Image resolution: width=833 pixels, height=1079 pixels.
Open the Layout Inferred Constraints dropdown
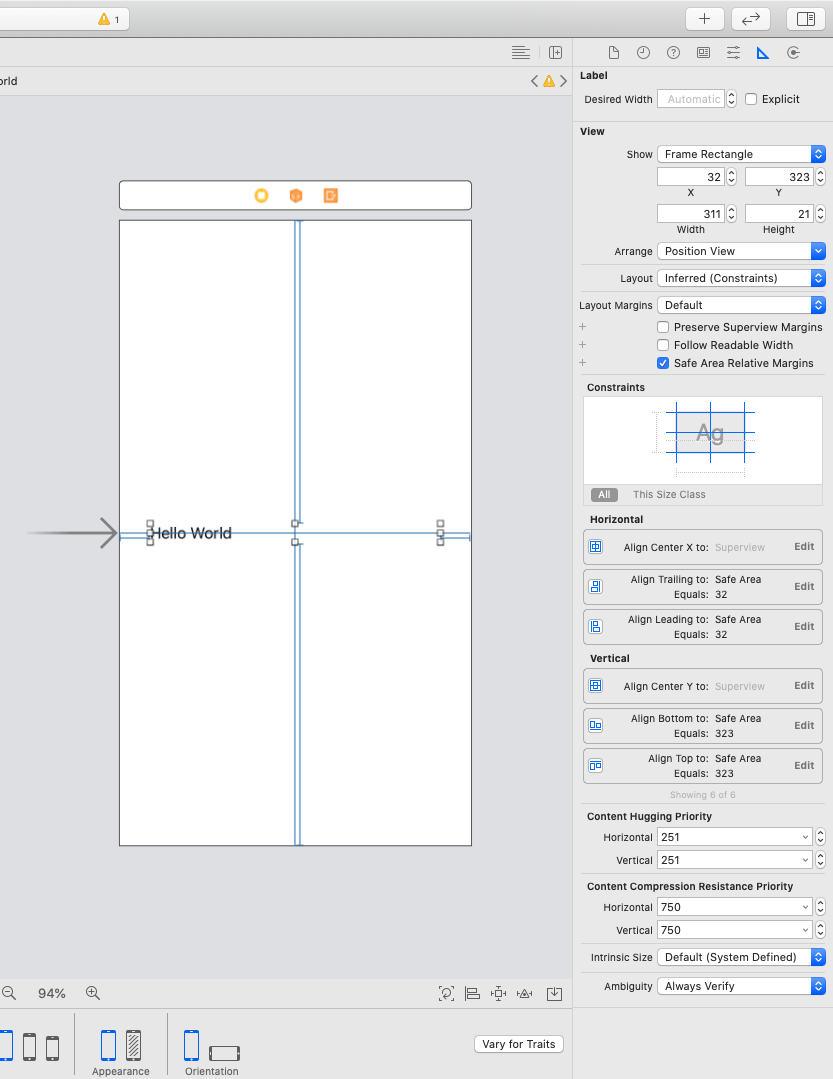[x=741, y=278]
